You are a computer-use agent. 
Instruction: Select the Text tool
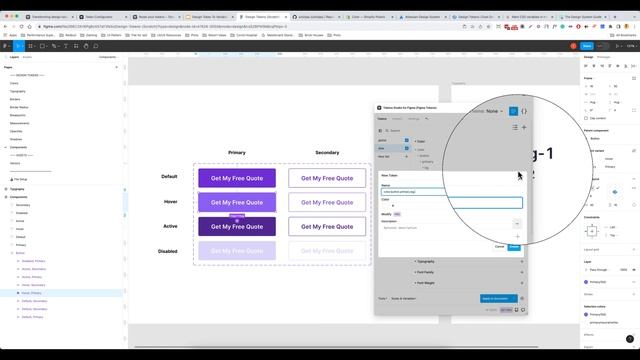tap(66, 46)
